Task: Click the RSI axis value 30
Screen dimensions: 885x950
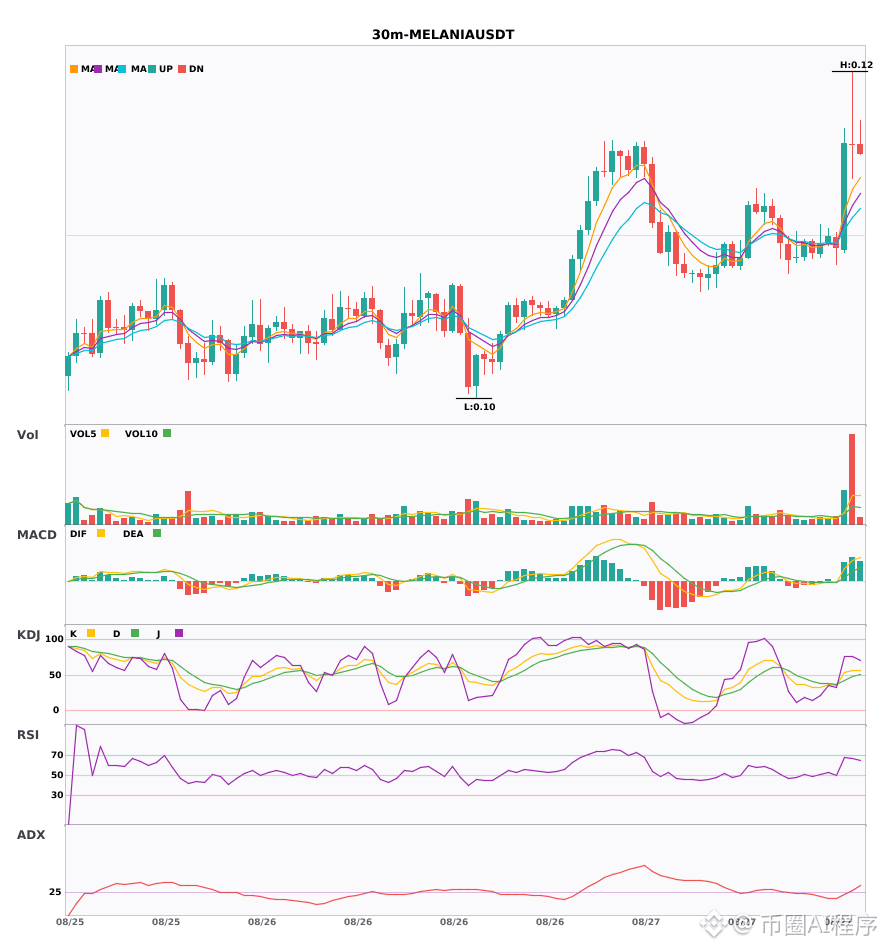Action: [57, 795]
